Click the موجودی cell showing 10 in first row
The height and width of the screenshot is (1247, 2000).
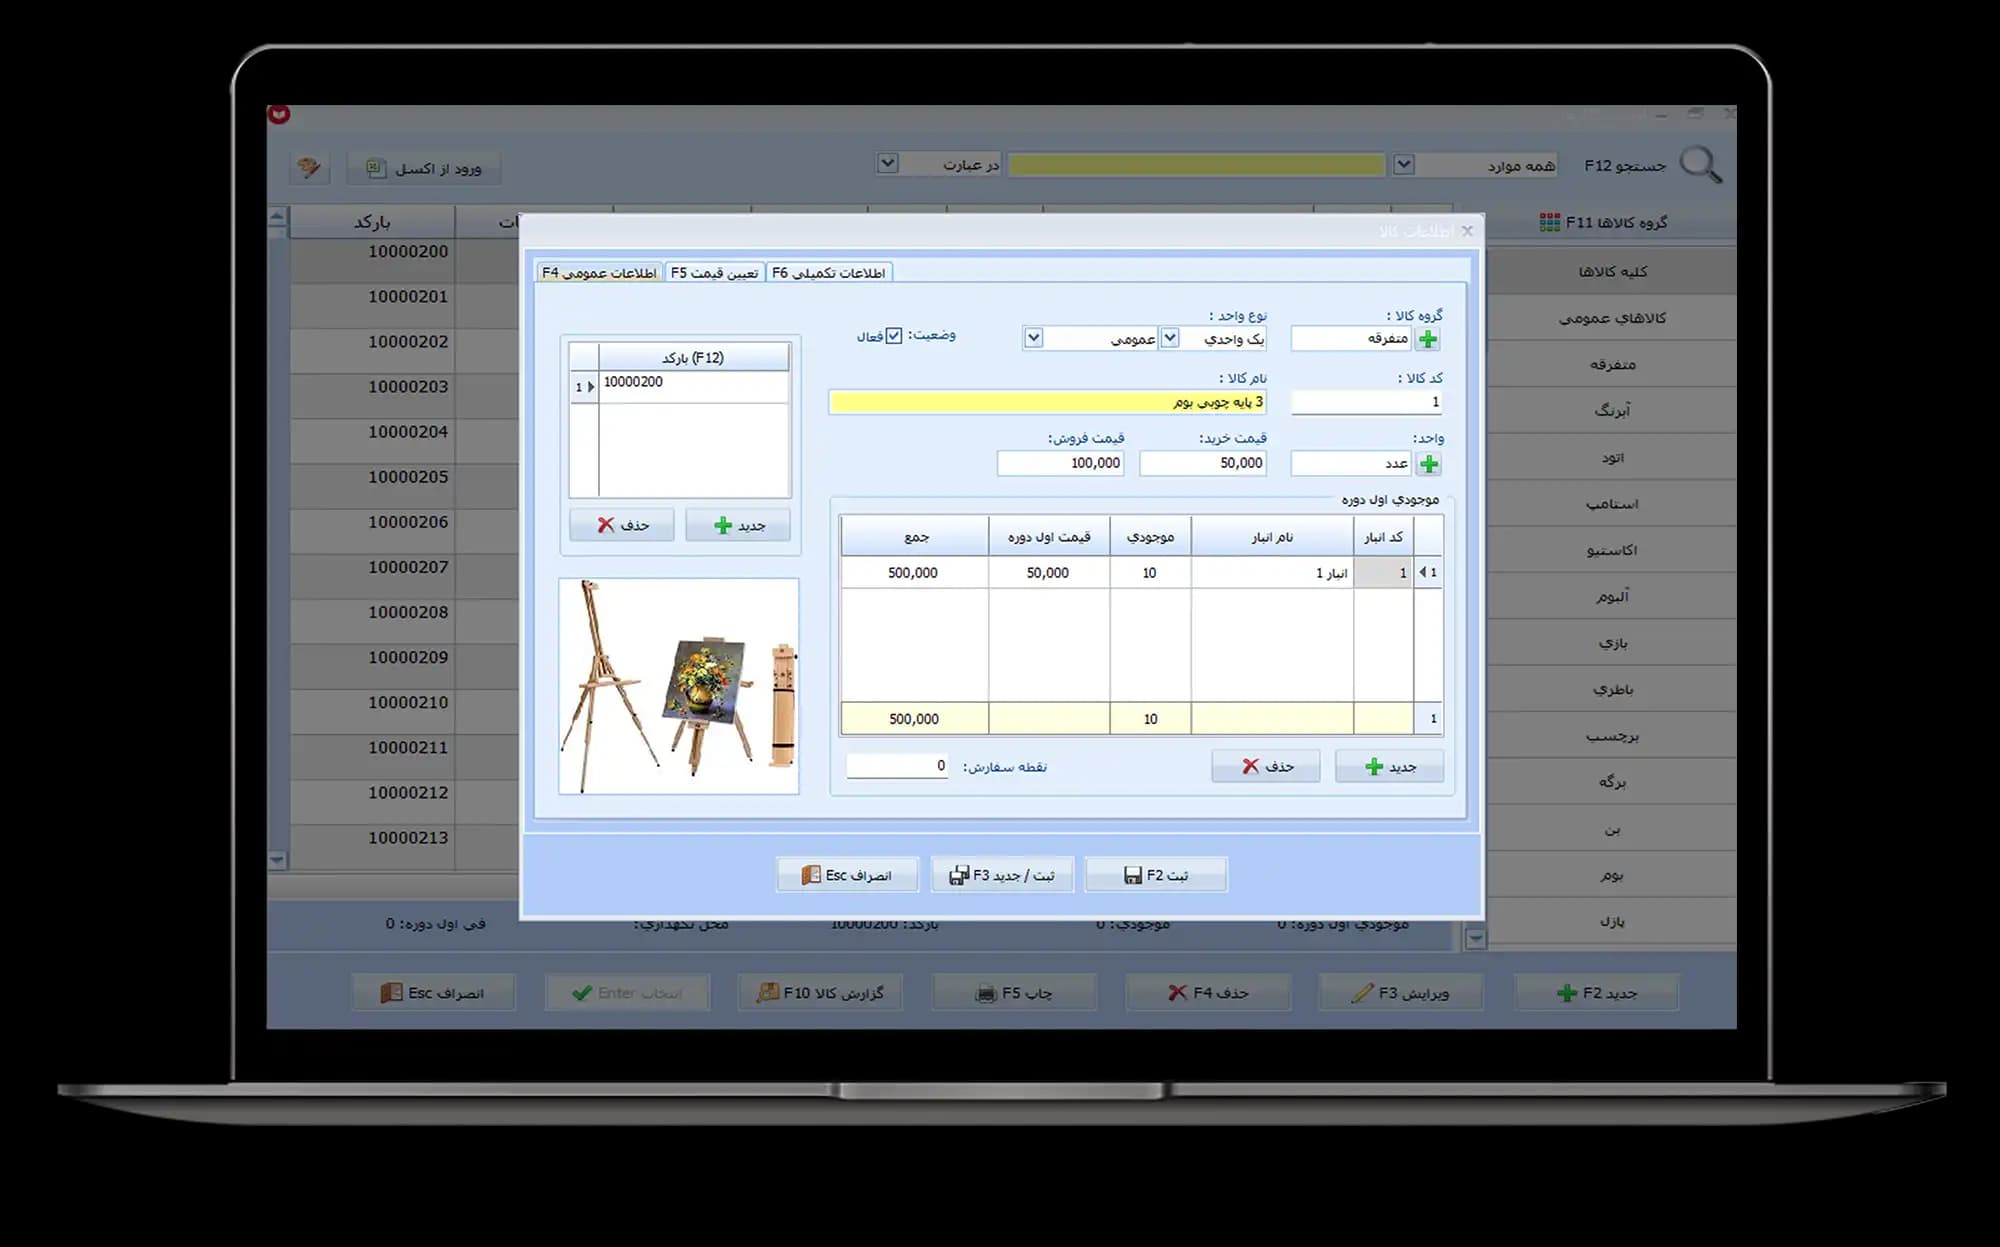(x=1150, y=573)
